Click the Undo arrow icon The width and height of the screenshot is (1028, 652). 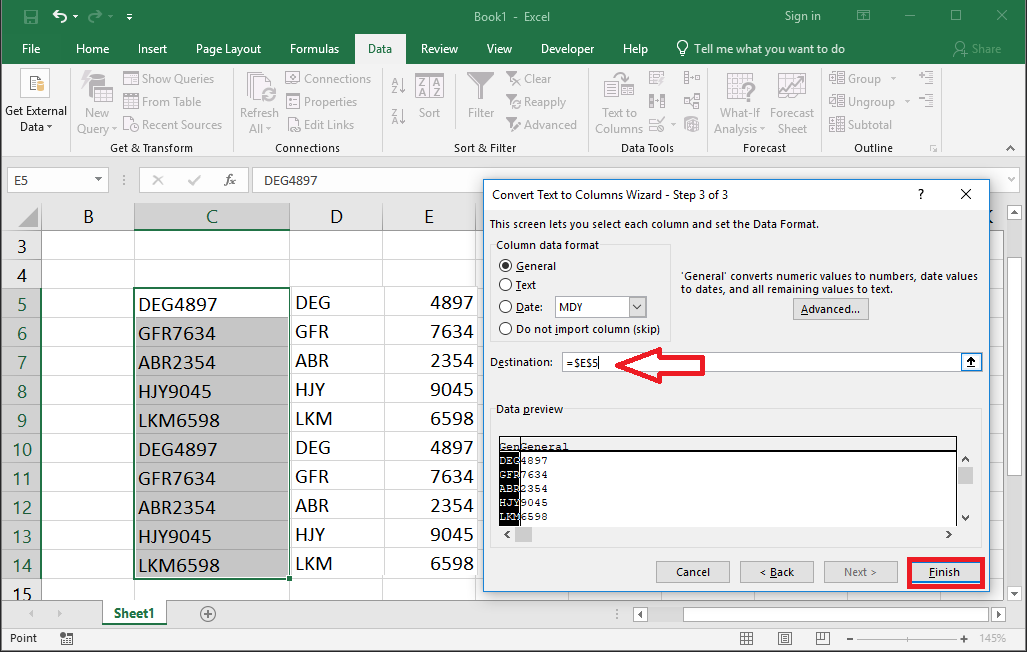[61, 17]
